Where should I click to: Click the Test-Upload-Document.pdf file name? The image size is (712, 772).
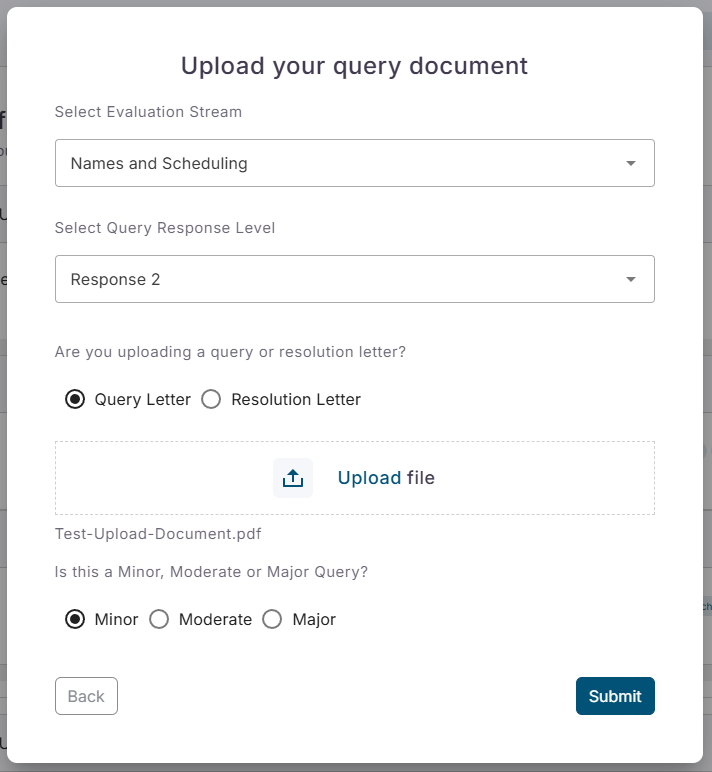tap(158, 534)
